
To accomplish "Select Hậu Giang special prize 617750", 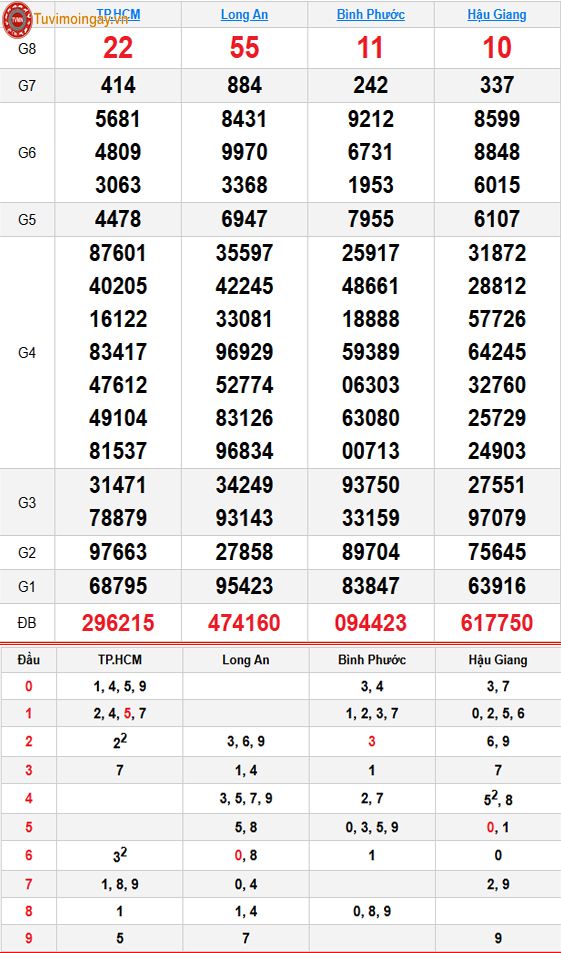I will (497, 623).
